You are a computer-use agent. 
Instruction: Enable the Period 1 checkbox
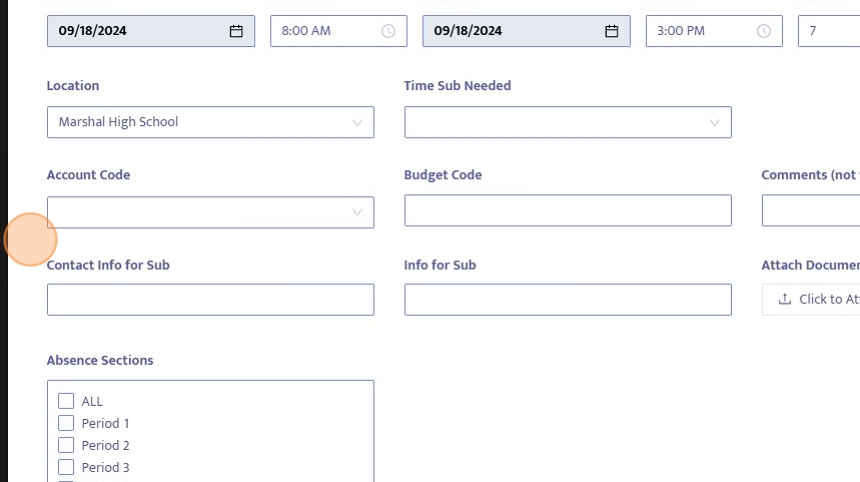click(x=66, y=423)
